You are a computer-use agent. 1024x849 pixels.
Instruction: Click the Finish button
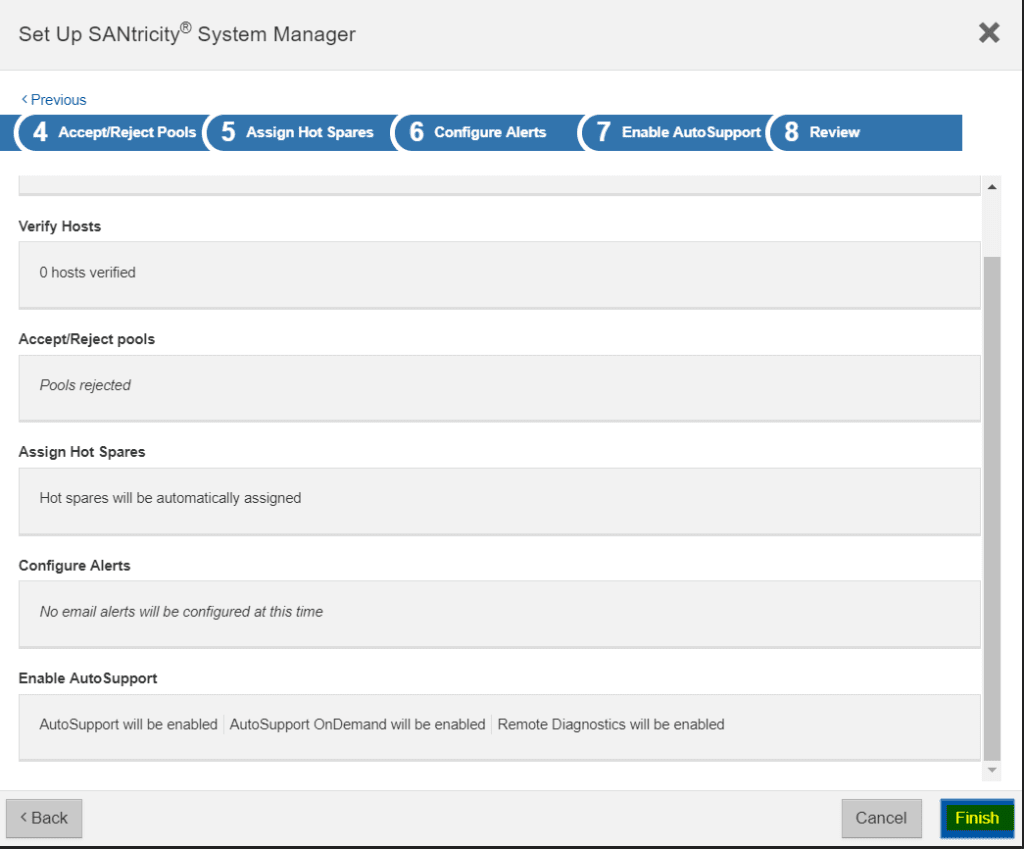pyautogui.click(x=977, y=817)
